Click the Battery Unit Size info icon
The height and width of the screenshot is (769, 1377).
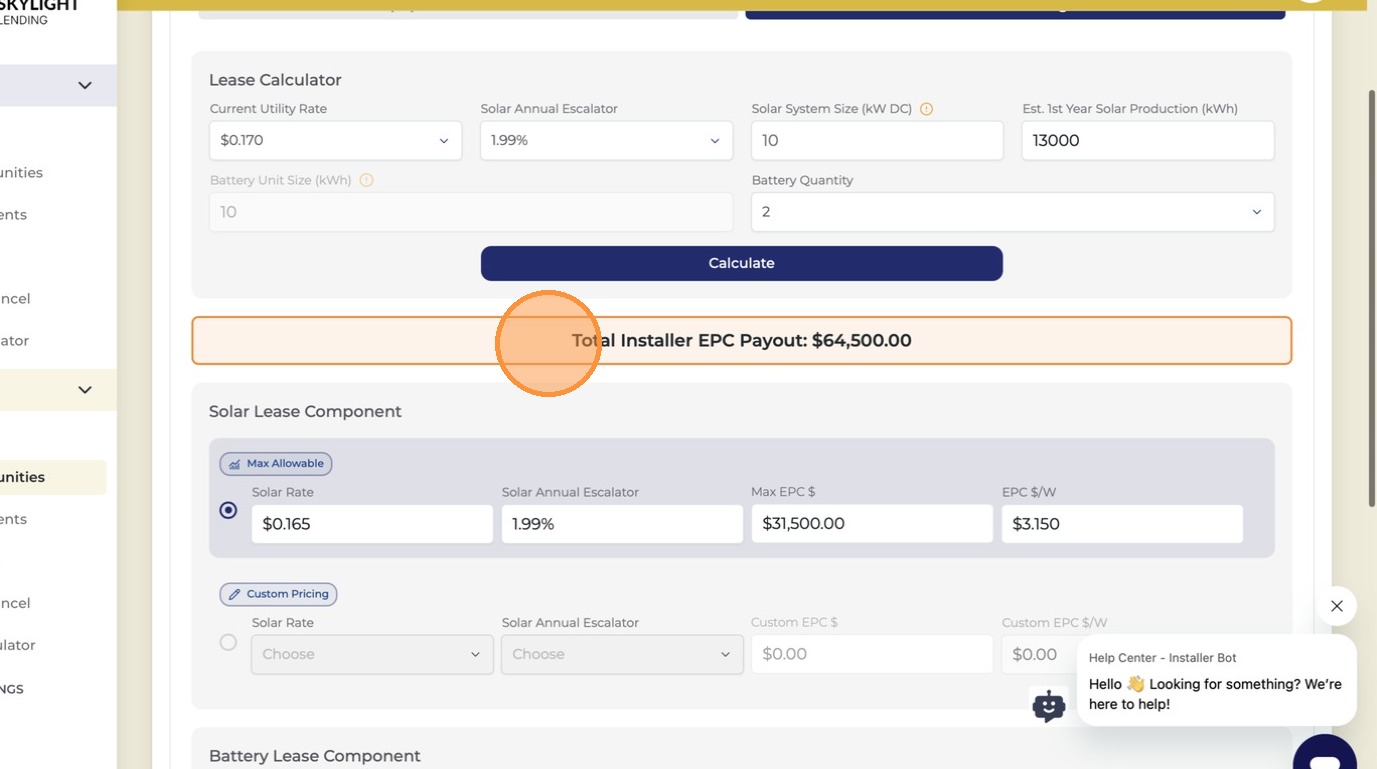[366, 181]
